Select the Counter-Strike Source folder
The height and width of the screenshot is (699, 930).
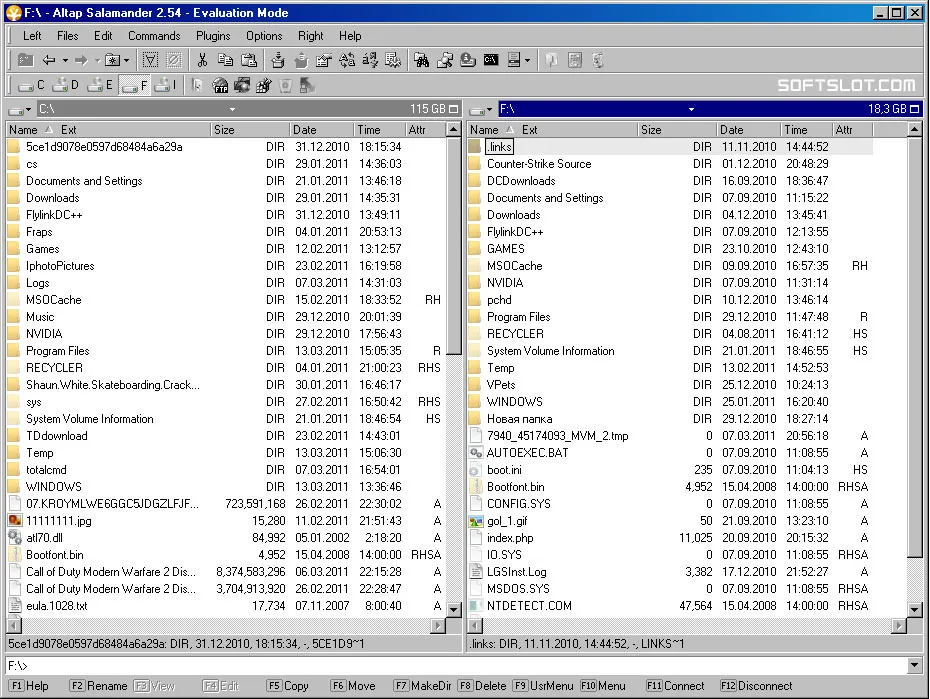[539, 164]
